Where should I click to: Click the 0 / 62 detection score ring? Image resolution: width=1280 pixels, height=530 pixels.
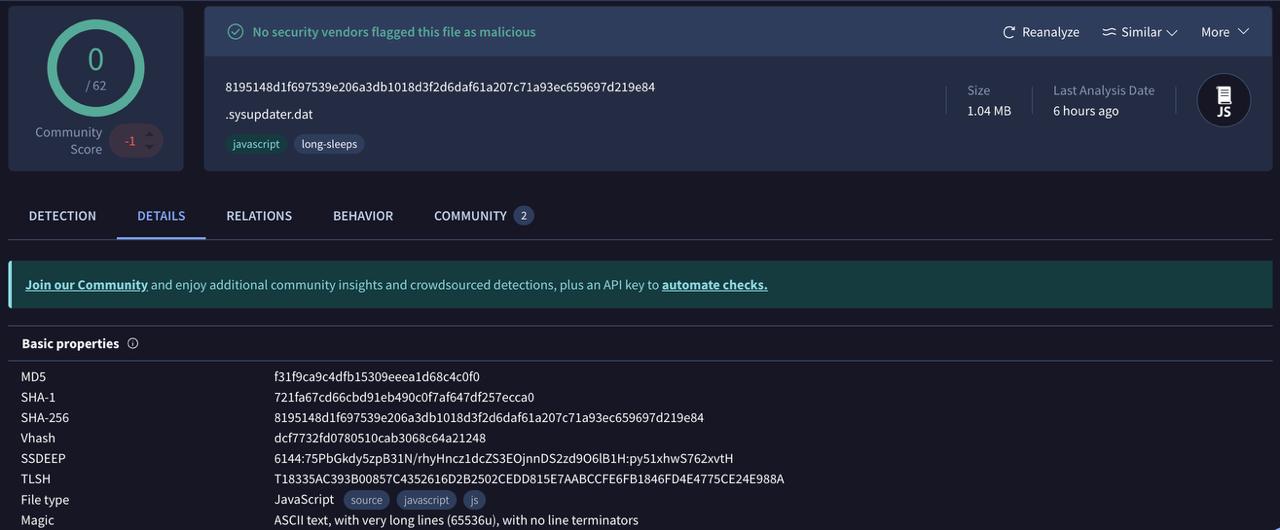pyautogui.click(x=96, y=68)
